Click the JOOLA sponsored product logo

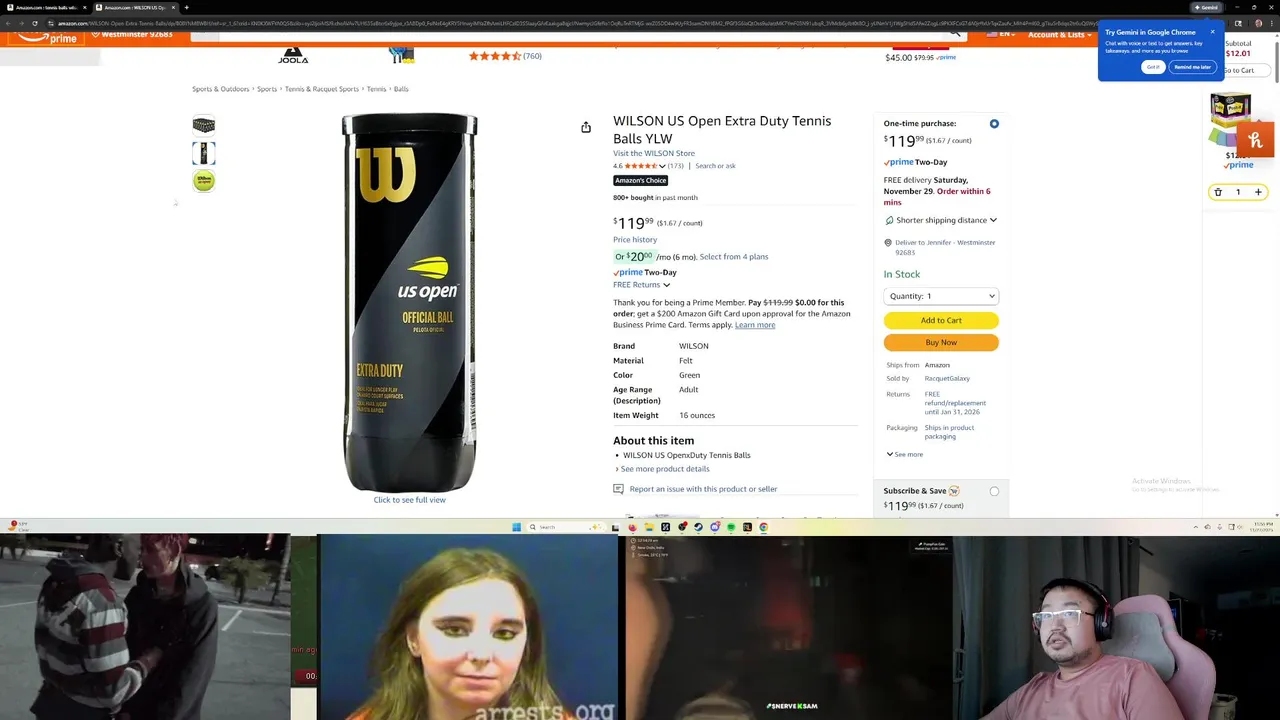pos(293,55)
